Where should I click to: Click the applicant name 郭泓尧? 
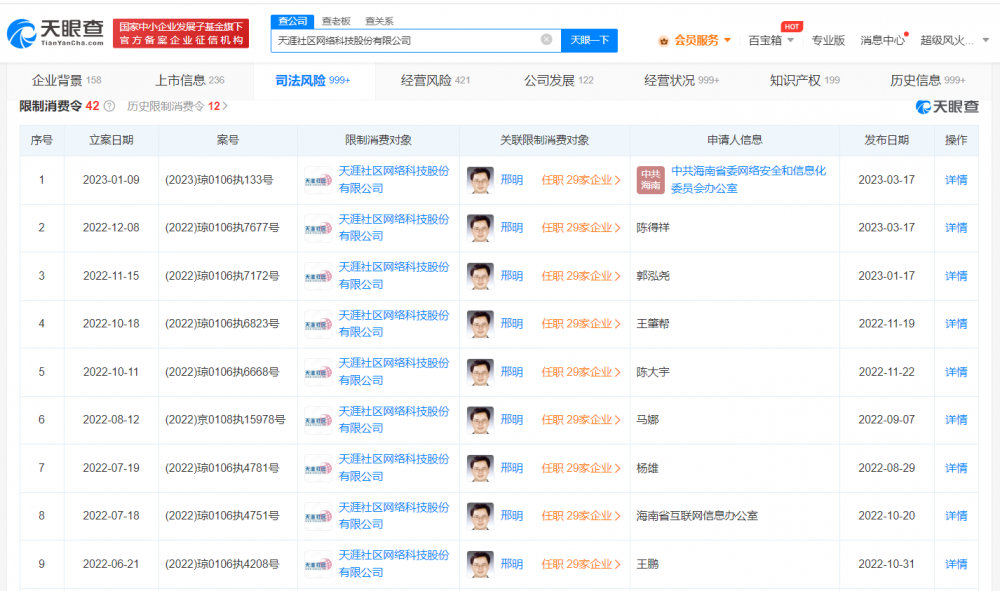[653, 276]
